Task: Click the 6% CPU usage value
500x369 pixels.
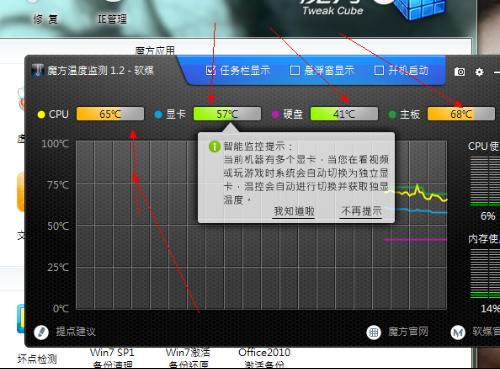Action: pyautogui.click(x=488, y=216)
